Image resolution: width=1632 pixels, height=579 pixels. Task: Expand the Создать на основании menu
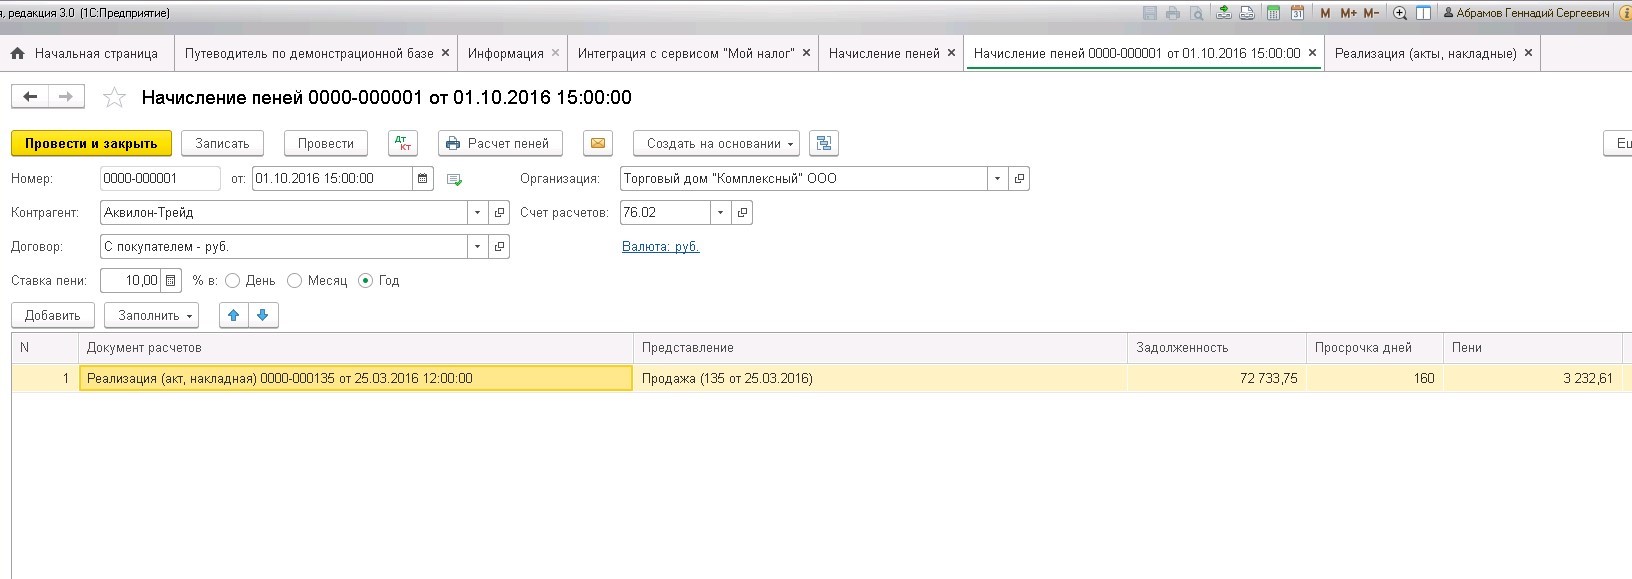716,143
